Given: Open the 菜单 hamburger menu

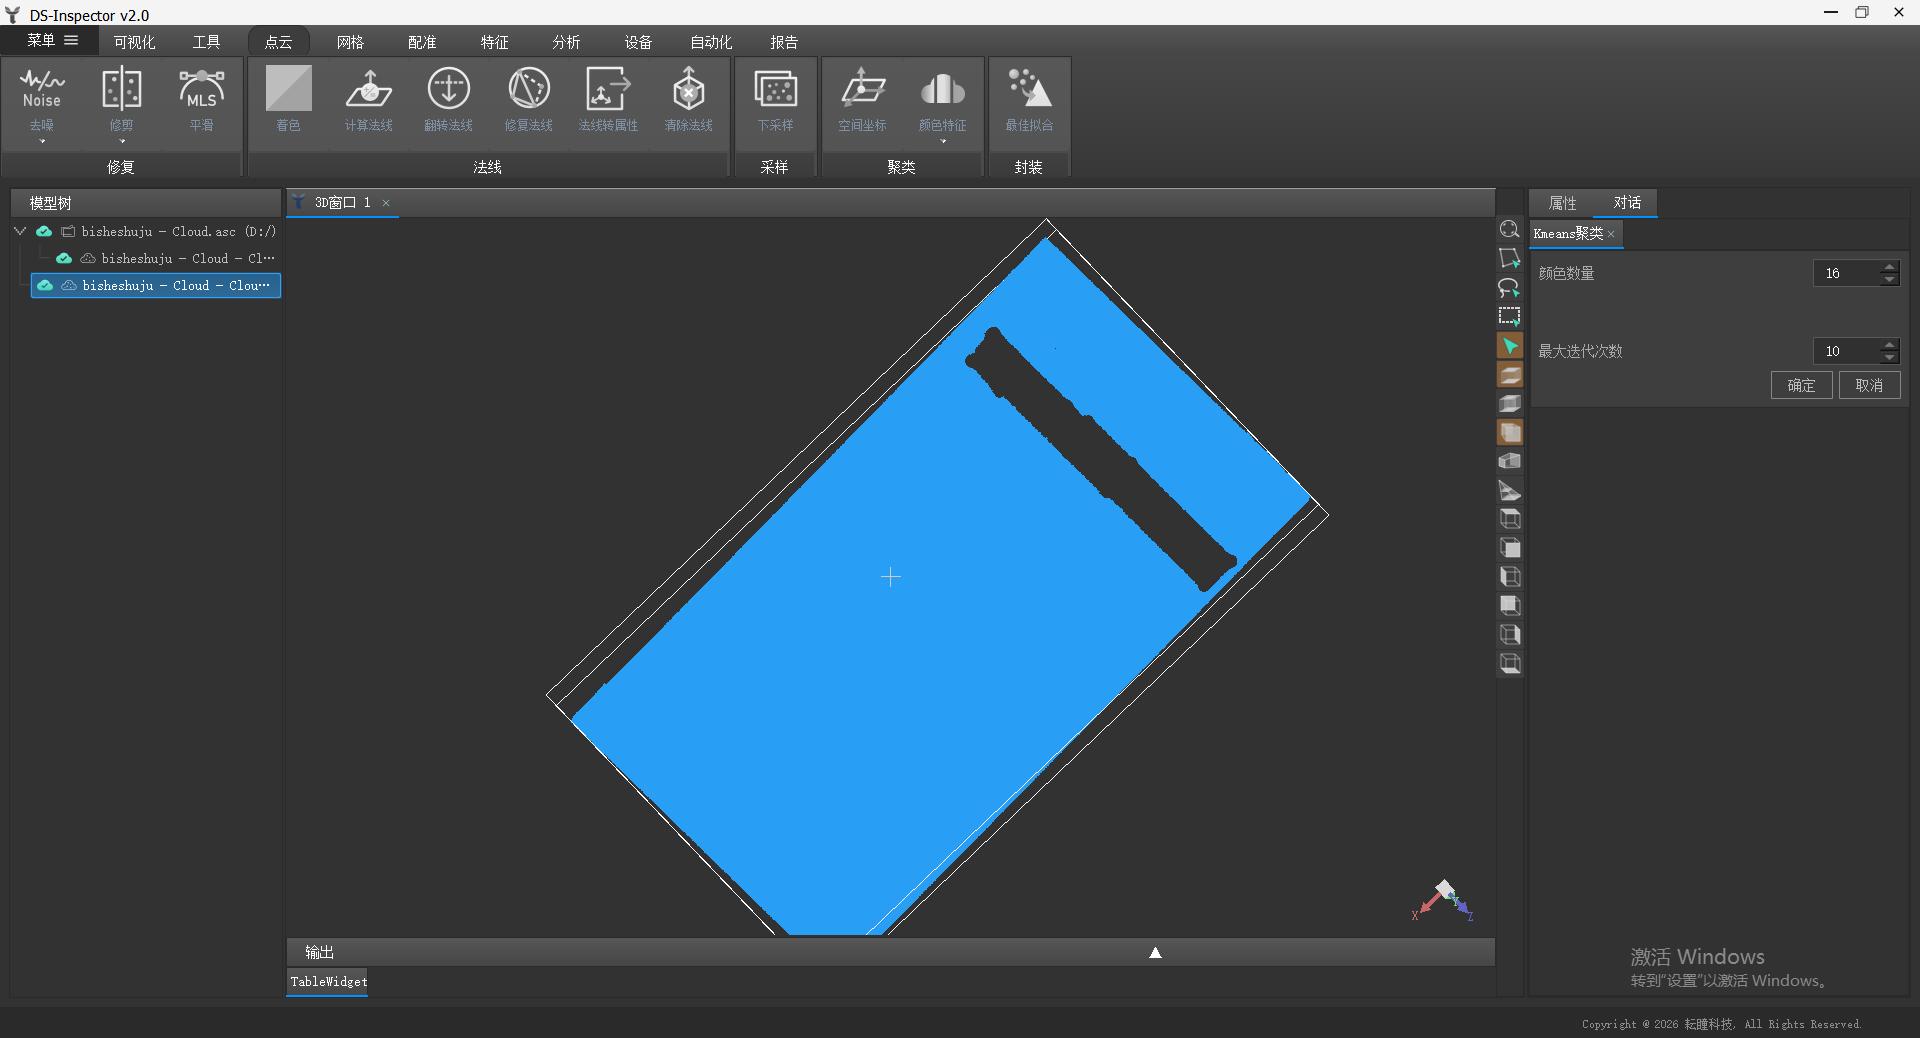Looking at the screenshot, I should [x=52, y=41].
